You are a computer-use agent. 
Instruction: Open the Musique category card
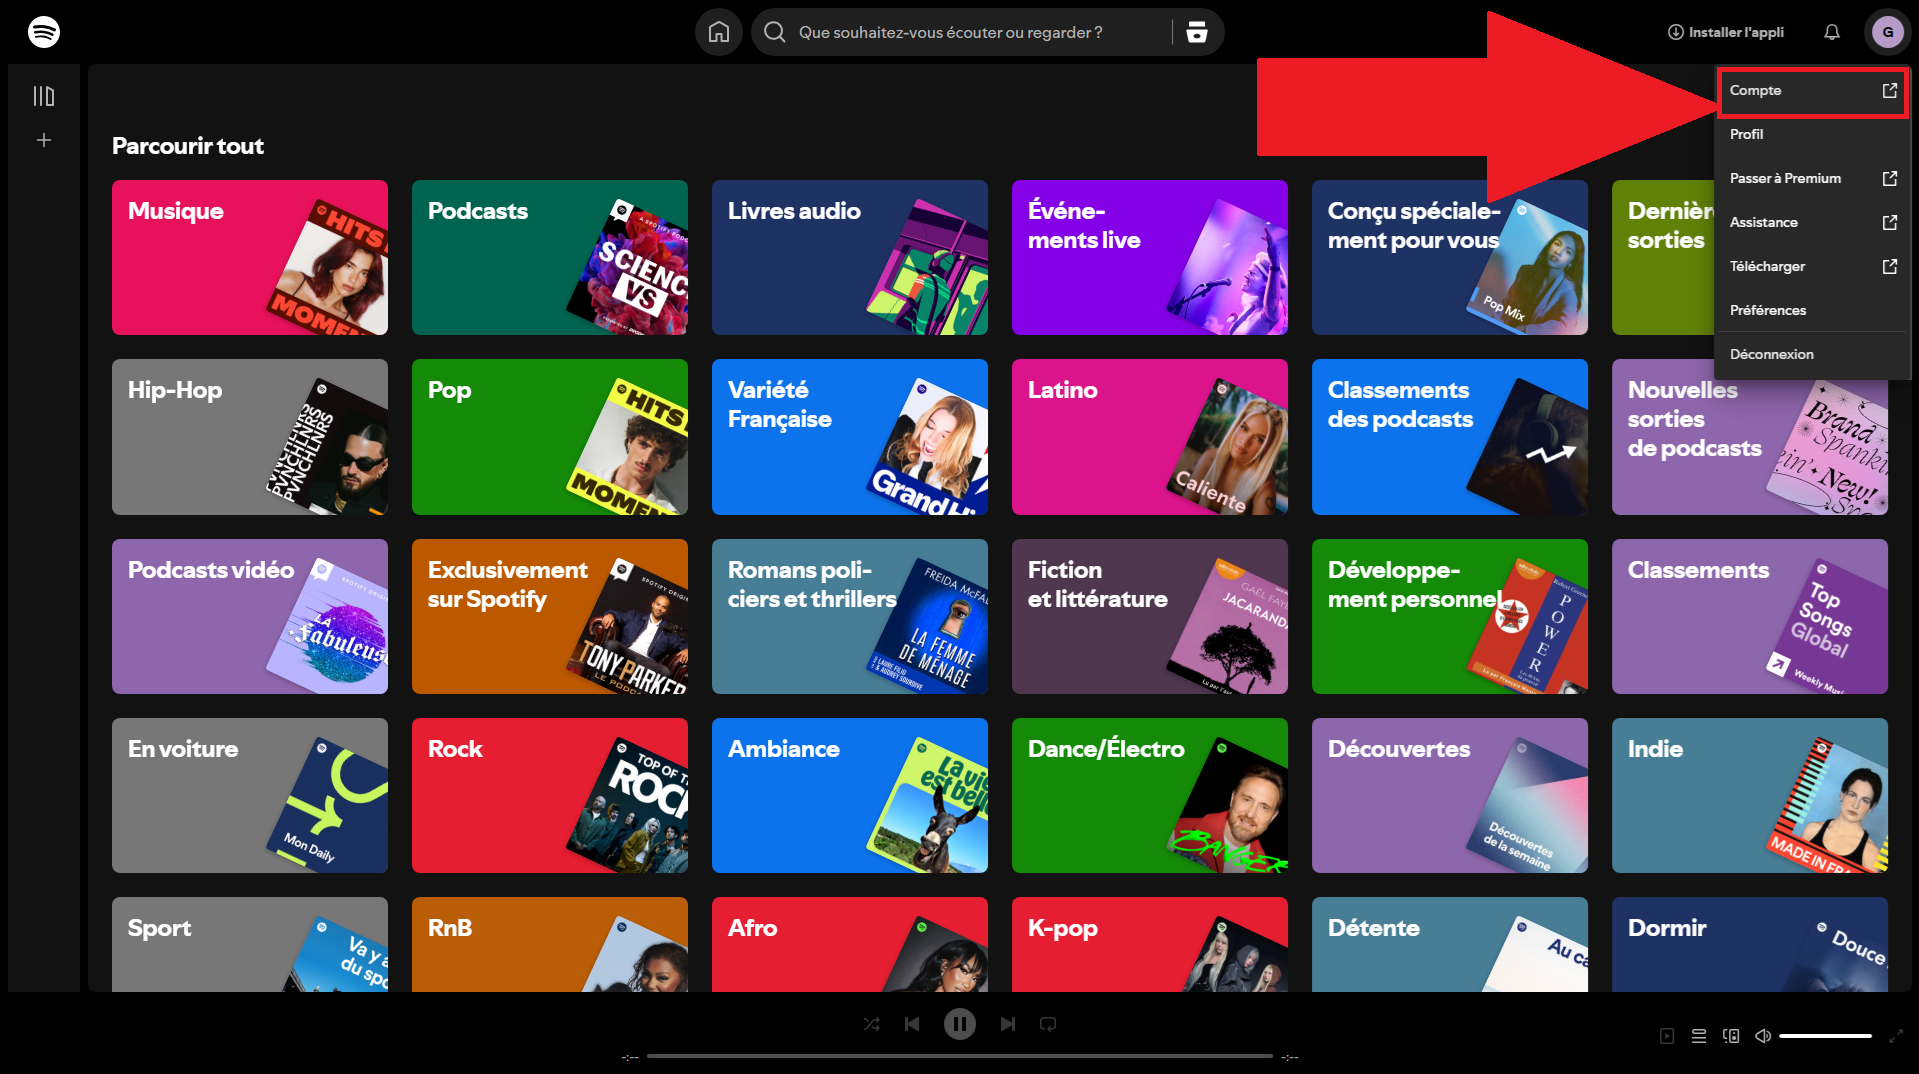[250, 258]
